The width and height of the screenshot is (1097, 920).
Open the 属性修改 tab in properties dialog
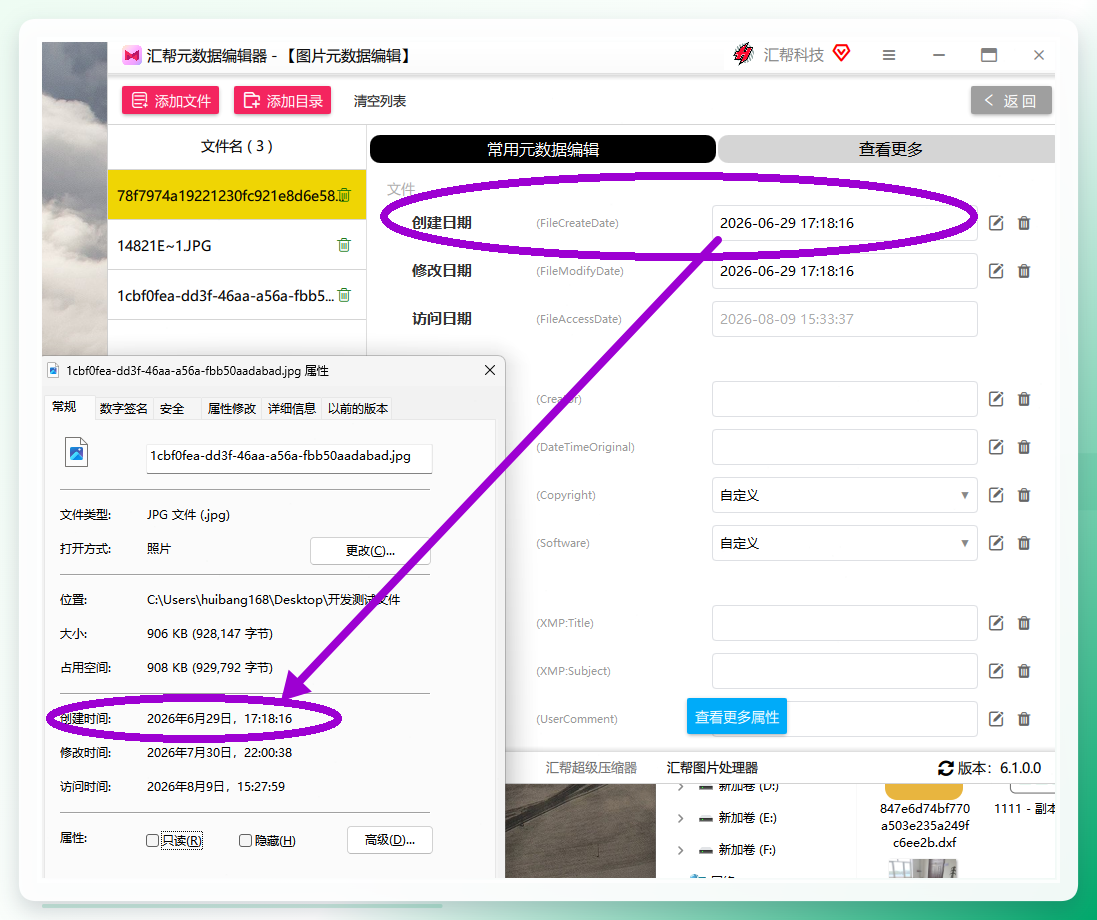232,409
